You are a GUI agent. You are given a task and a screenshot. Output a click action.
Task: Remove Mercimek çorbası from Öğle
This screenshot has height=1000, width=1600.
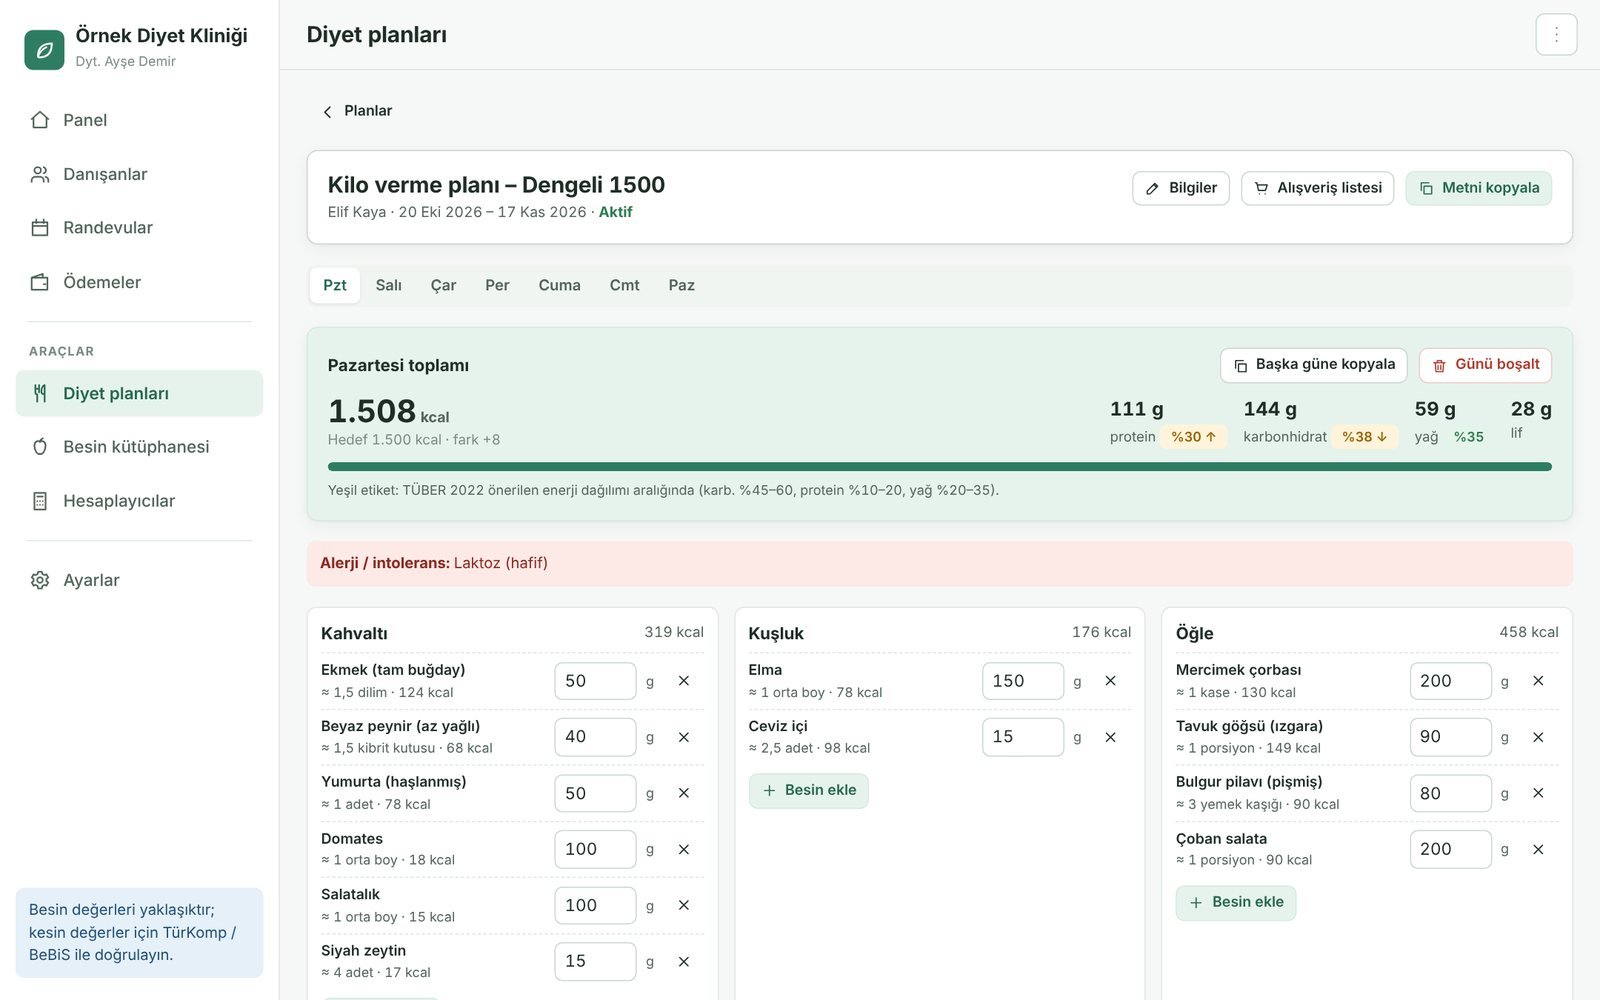coord(1538,681)
